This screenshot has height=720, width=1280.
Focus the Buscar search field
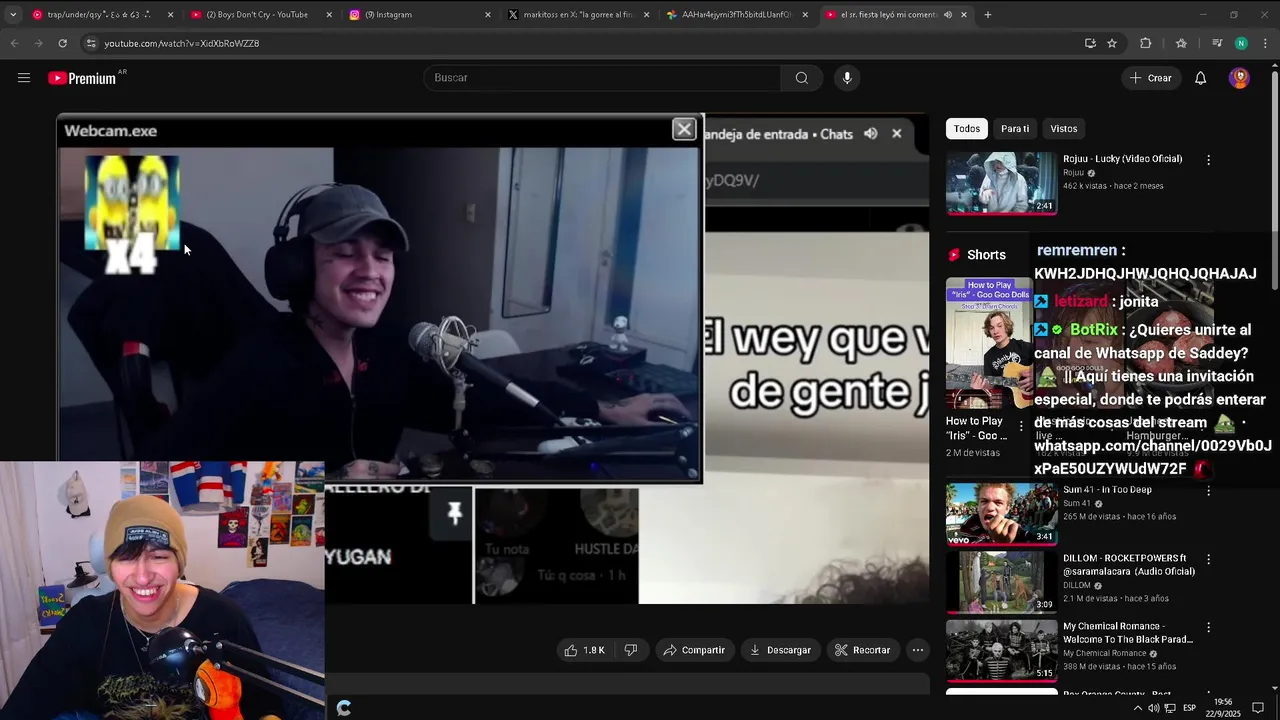[x=602, y=78]
